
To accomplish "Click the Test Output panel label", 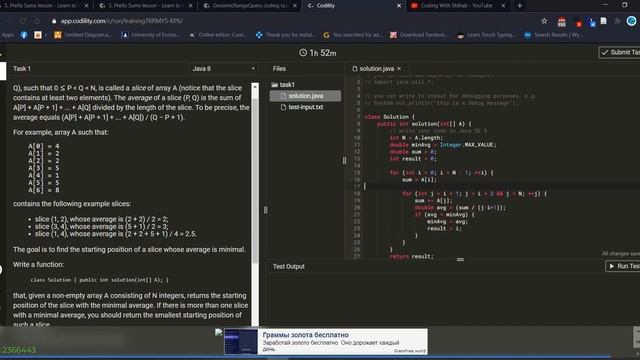I will [289, 267].
